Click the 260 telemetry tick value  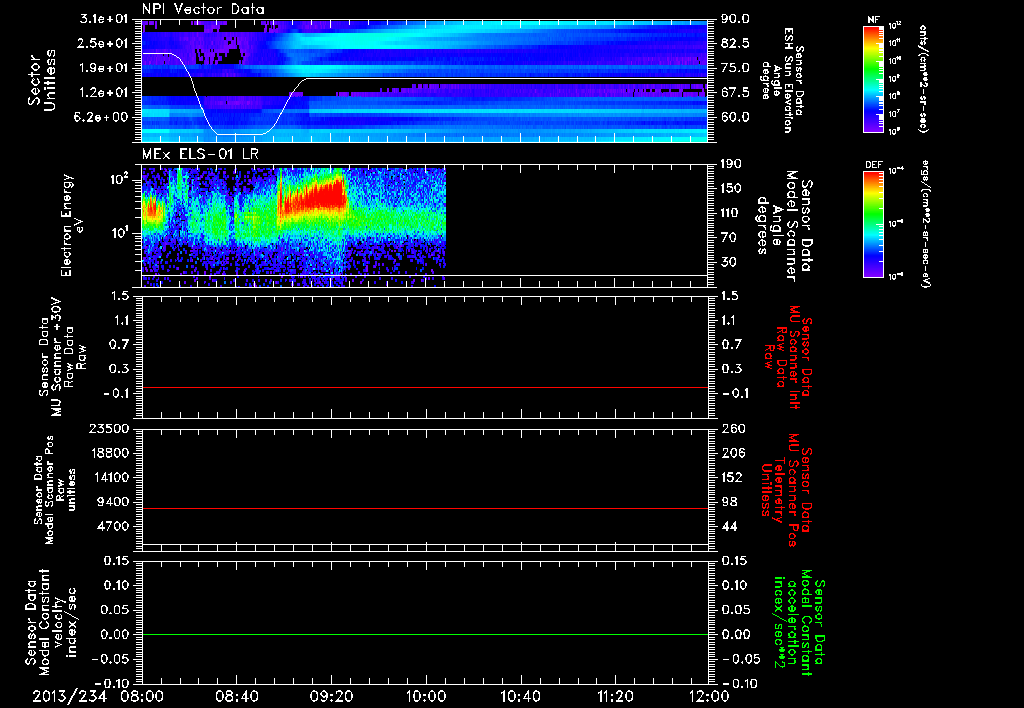click(731, 428)
